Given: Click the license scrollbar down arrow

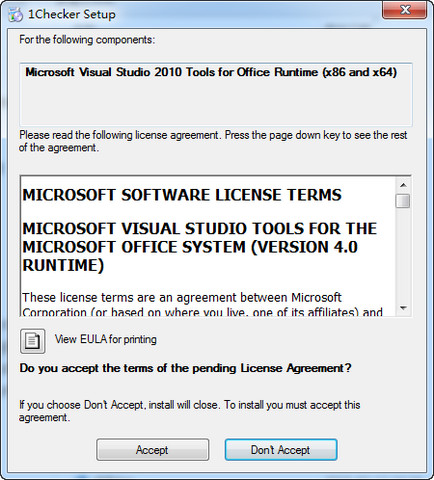Looking at the screenshot, I should (x=403, y=308).
